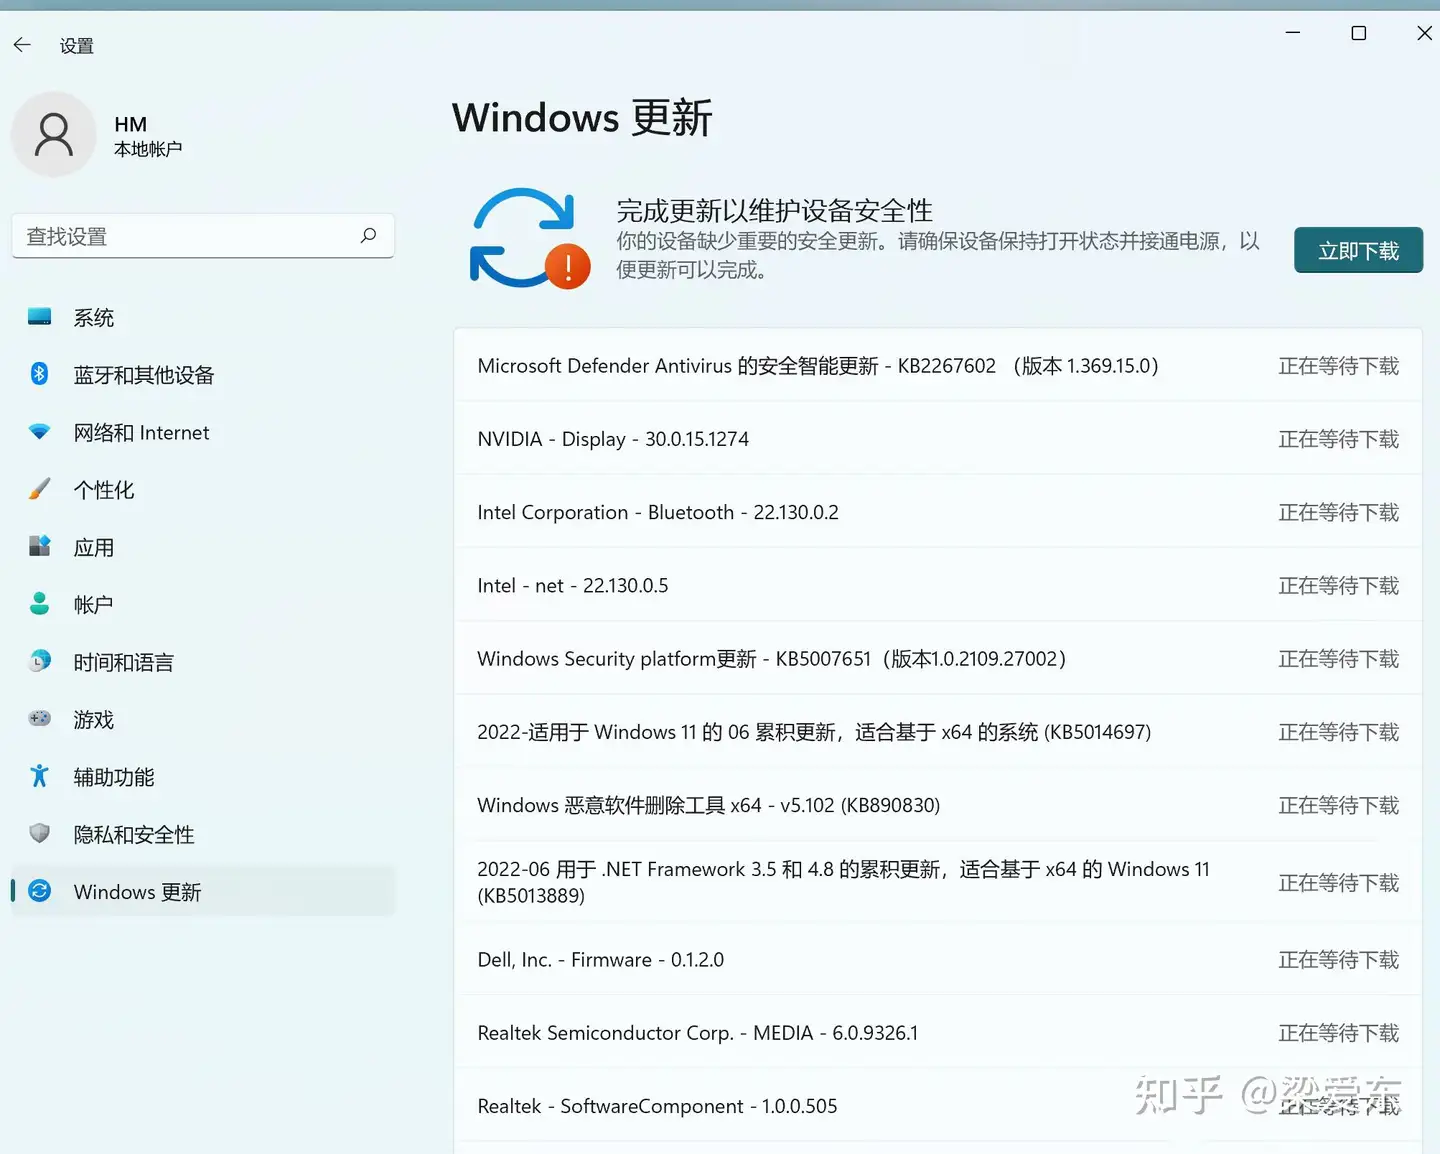Image resolution: width=1440 pixels, height=1154 pixels.
Task: Click the HM user avatar icon
Action: tap(53, 135)
